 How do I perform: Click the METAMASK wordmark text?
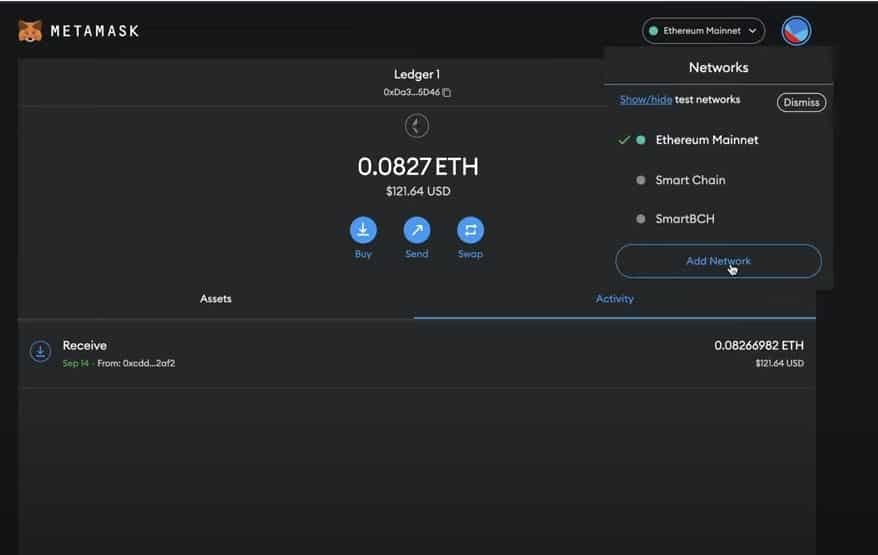pyautogui.click(x=95, y=31)
